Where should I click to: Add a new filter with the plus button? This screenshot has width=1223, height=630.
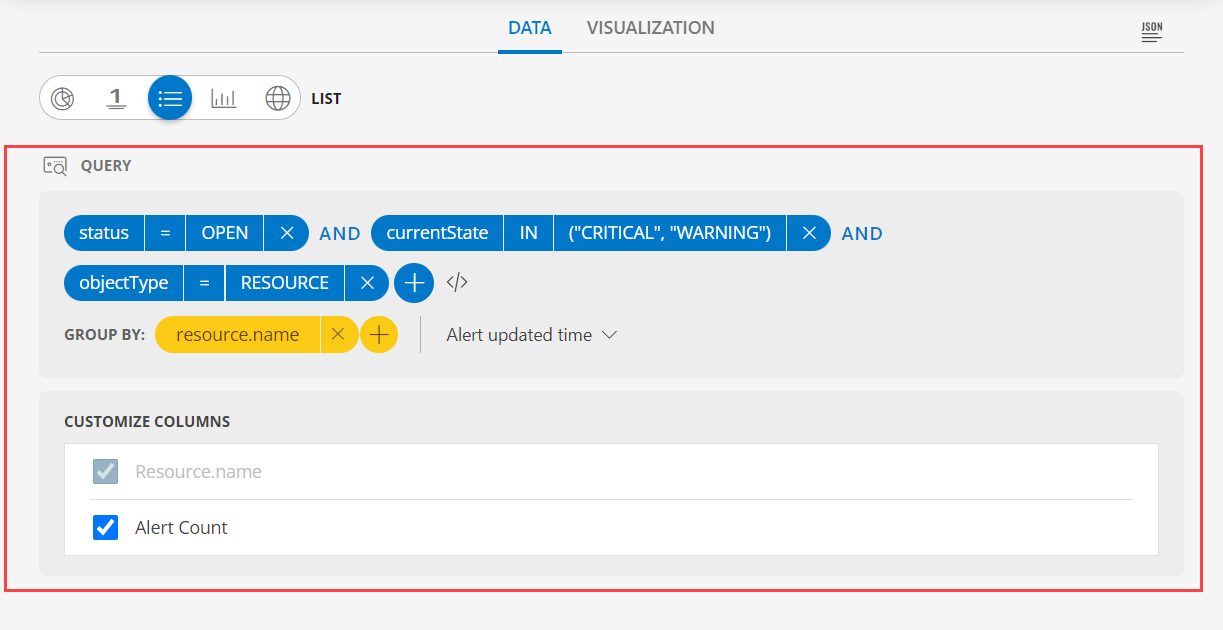point(414,282)
